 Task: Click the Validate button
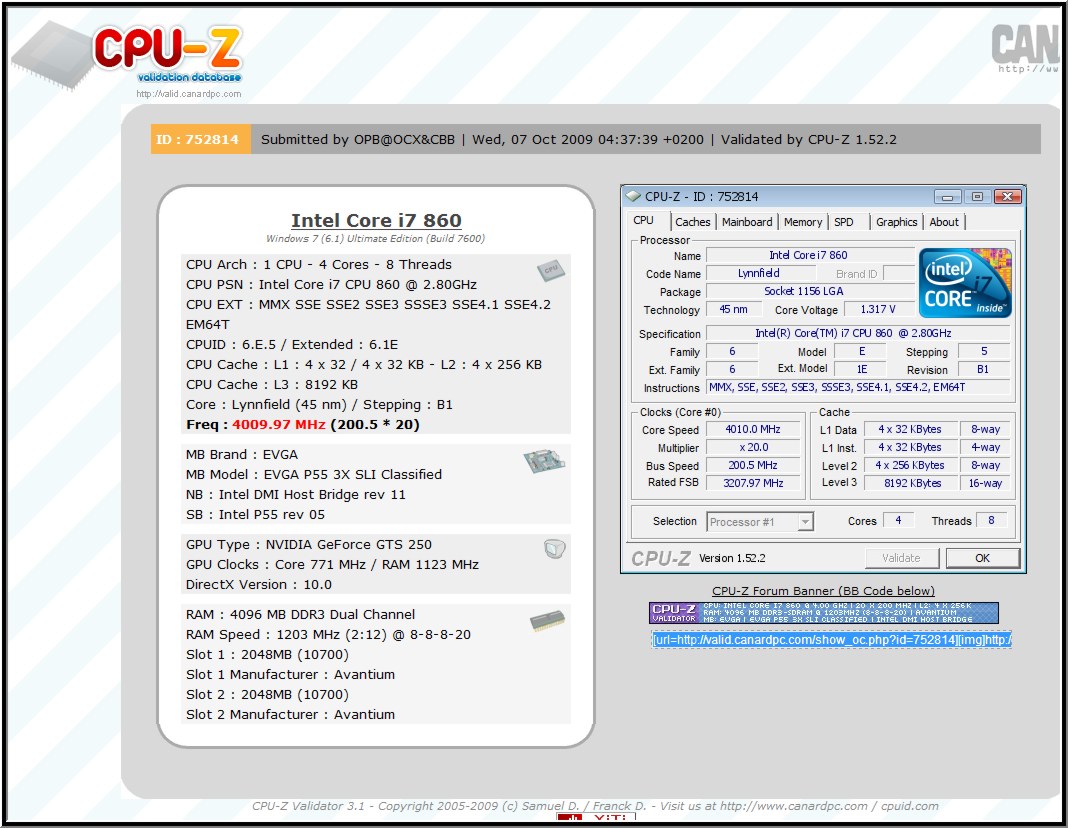point(902,558)
